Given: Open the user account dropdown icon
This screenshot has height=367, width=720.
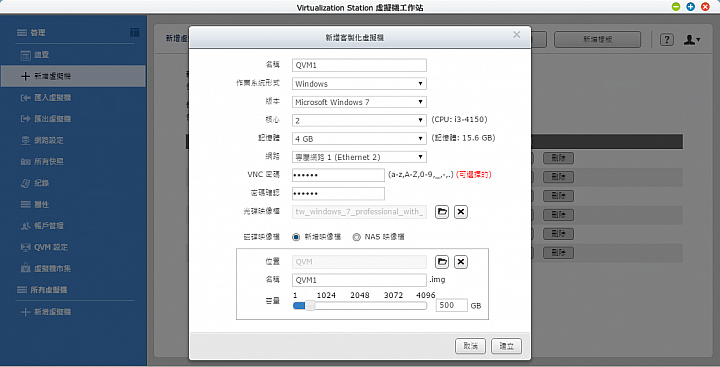Looking at the screenshot, I should [692, 40].
